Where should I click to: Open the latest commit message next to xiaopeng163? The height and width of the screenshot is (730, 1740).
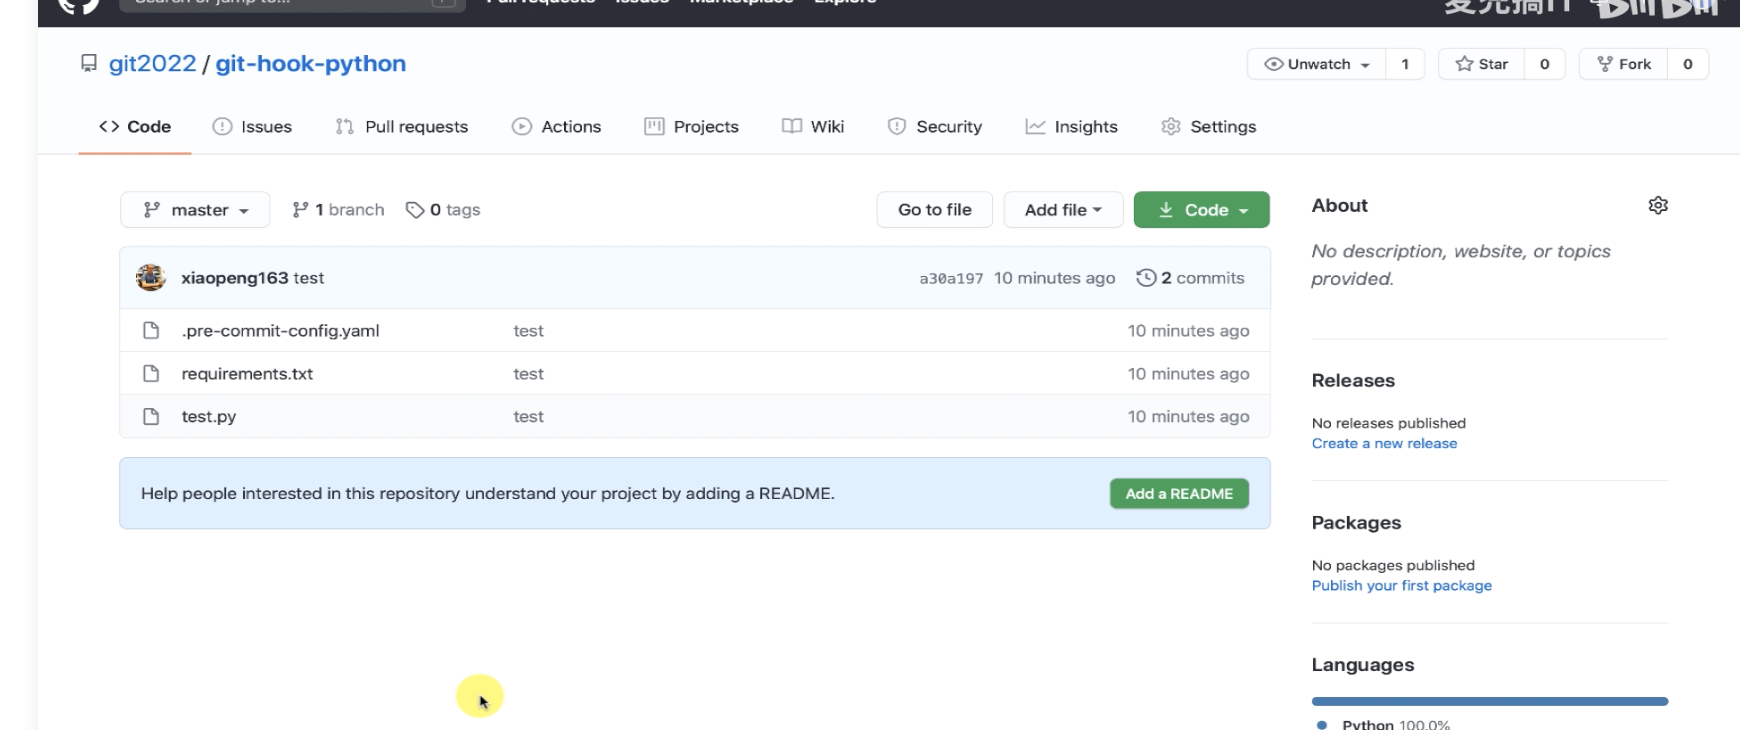309,278
